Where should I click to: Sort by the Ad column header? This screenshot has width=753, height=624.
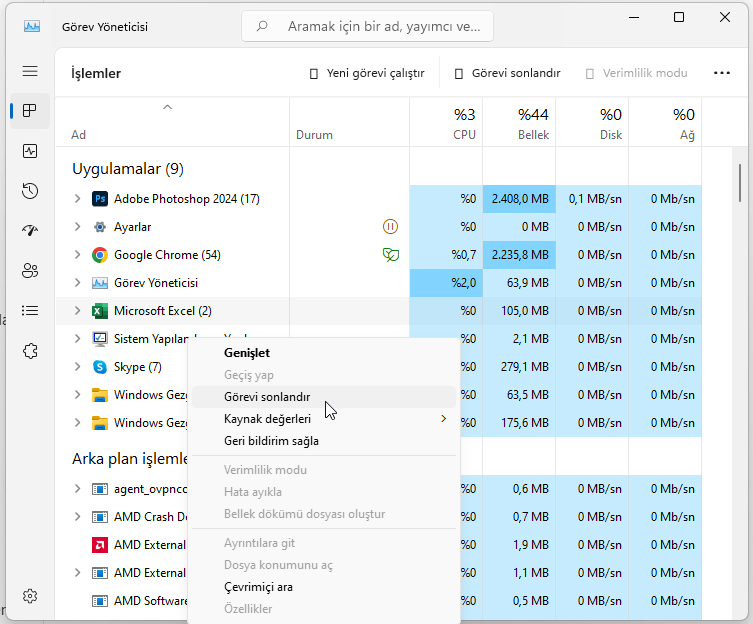tap(173, 123)
